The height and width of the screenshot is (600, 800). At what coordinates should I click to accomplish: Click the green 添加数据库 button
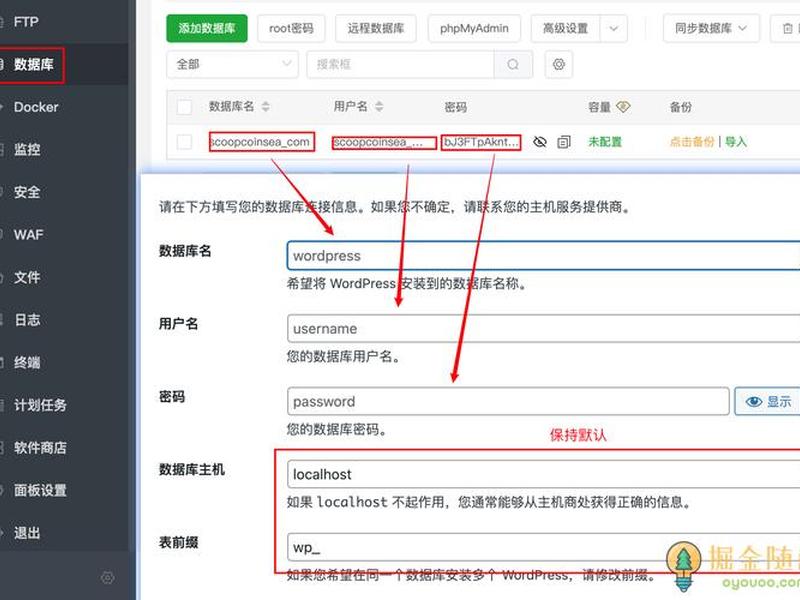tap(207, 28)
